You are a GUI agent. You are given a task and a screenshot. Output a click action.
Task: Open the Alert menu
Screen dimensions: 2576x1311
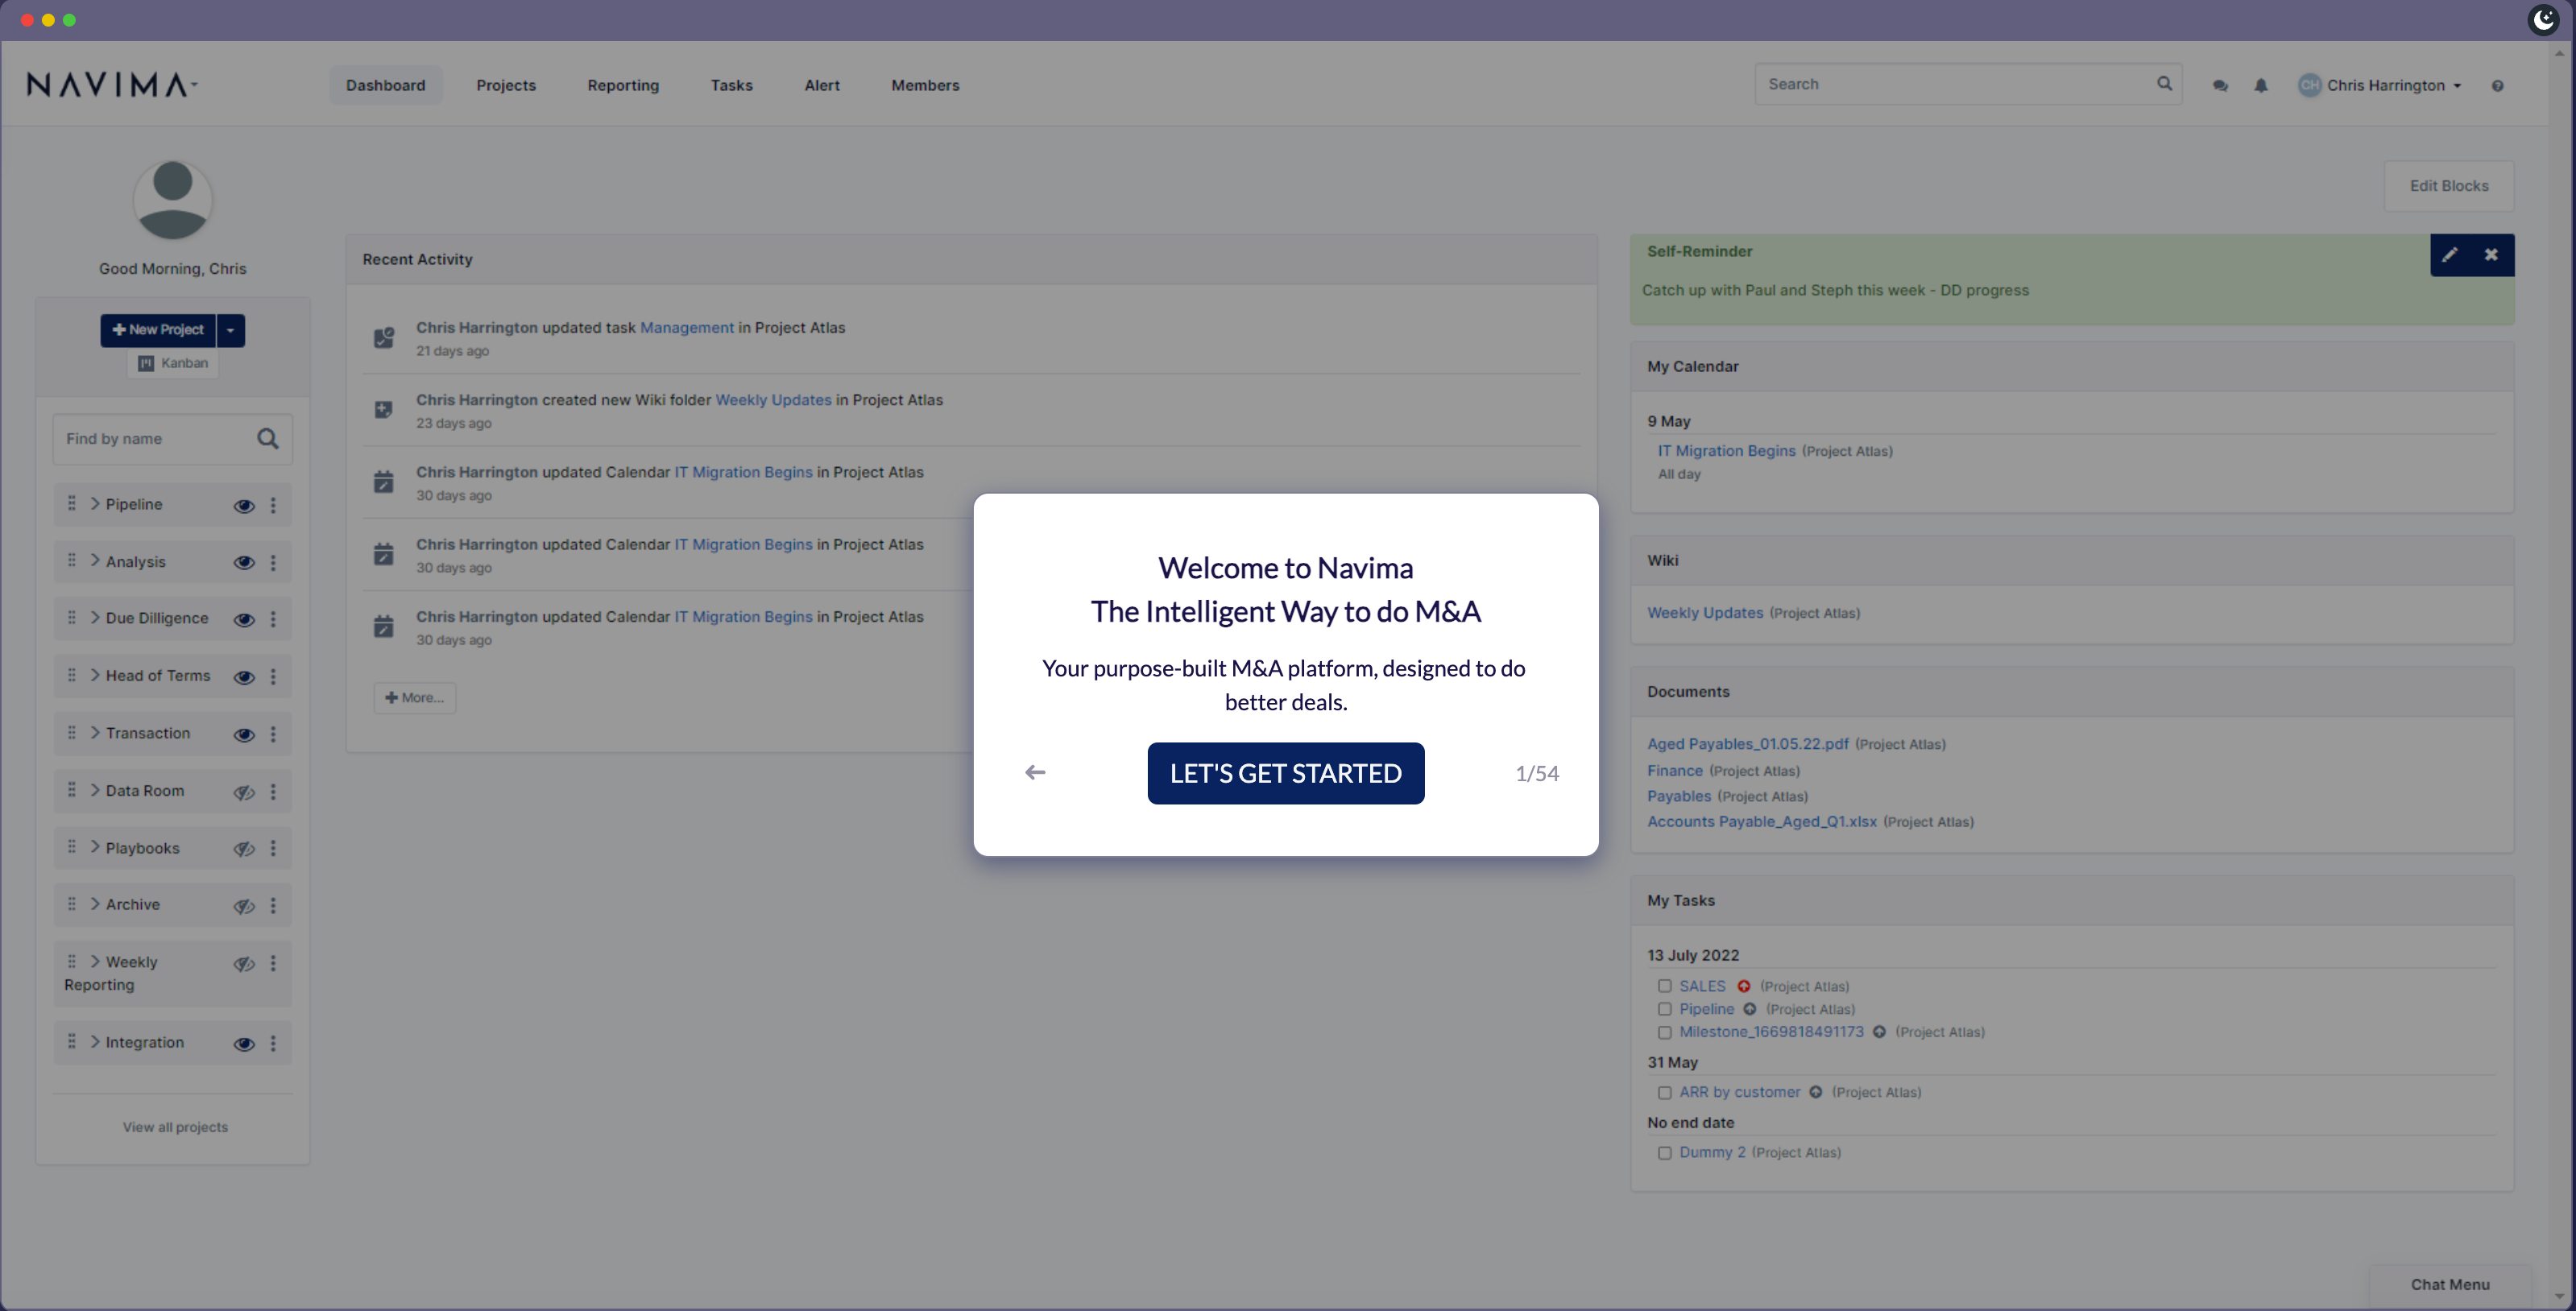822,86
